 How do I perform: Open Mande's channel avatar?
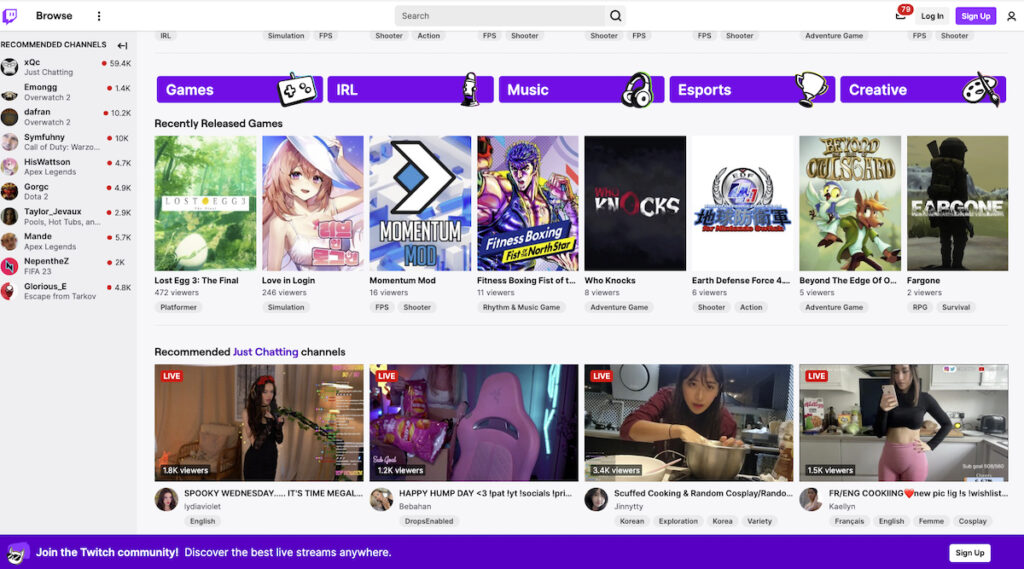pos(10,241)
